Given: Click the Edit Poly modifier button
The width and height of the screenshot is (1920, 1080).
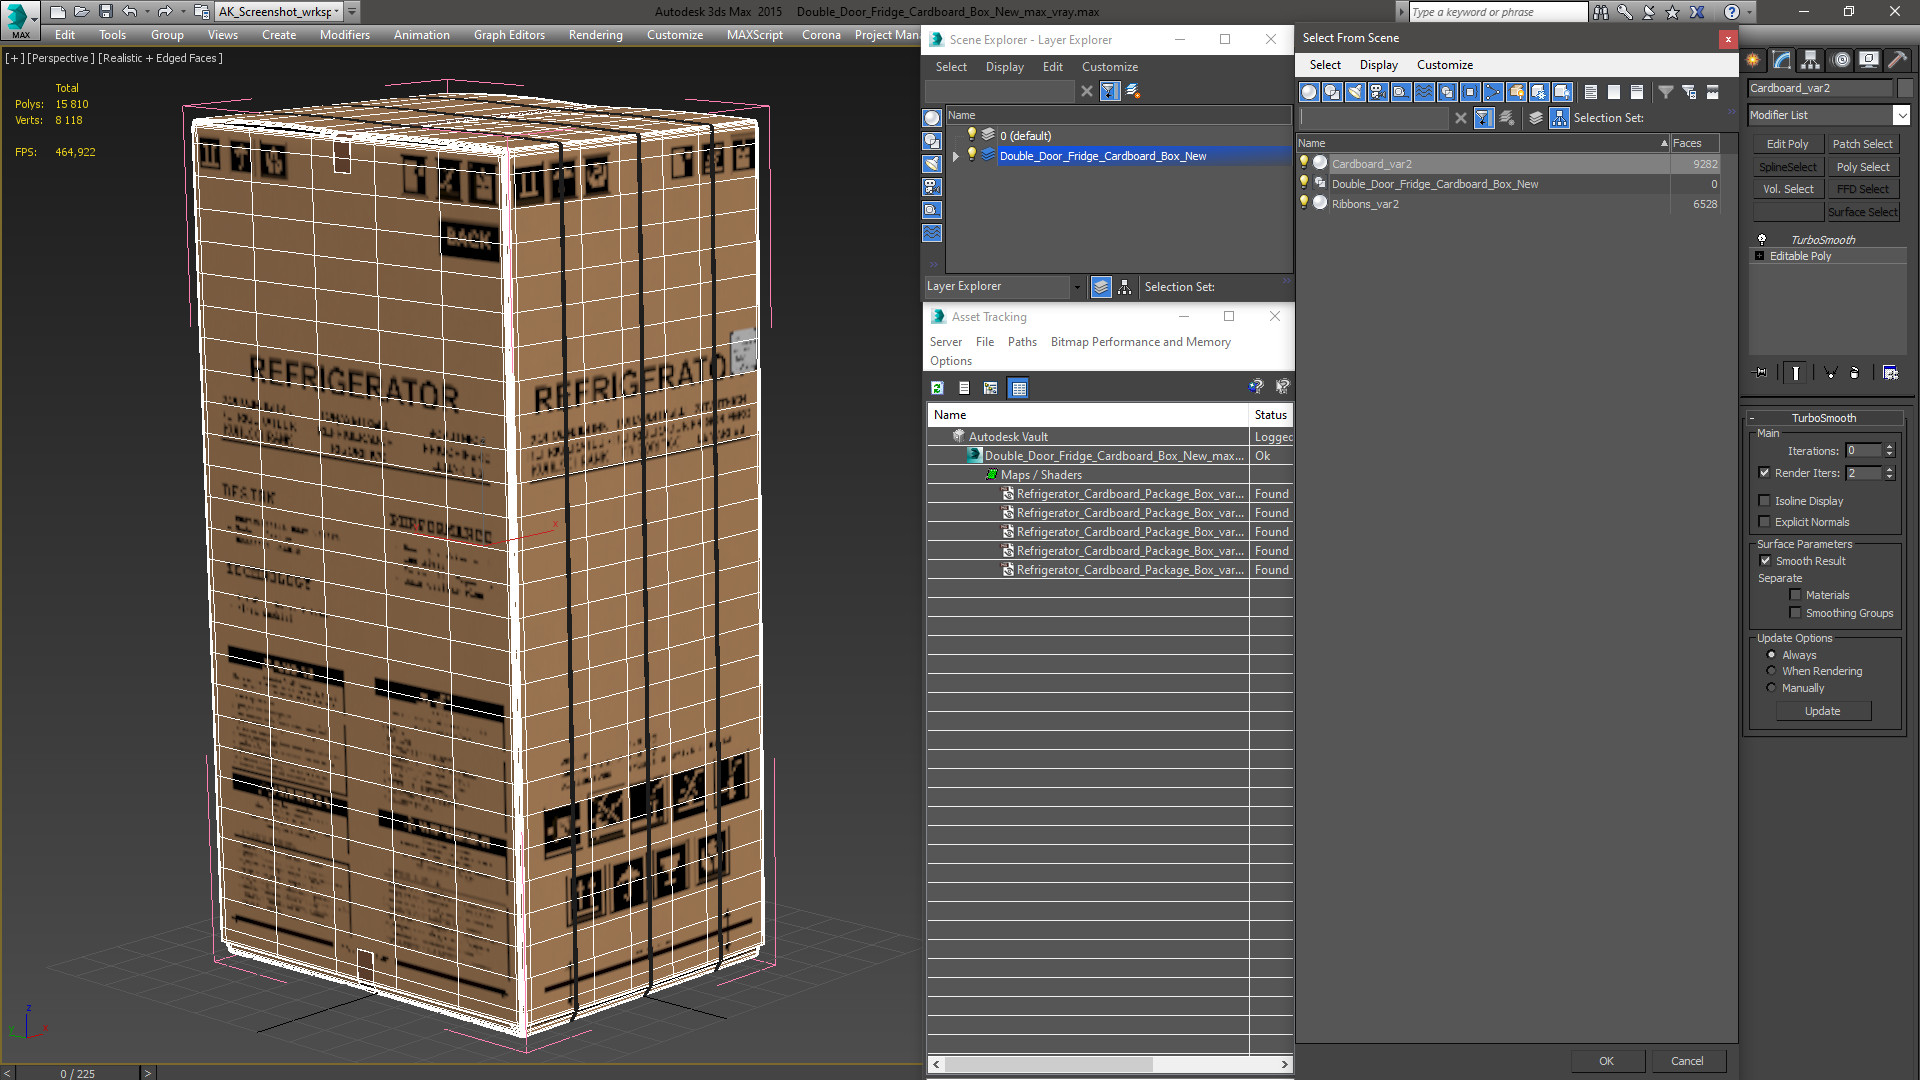Looking at the screenshot, I should click(x=1787, y=144).
